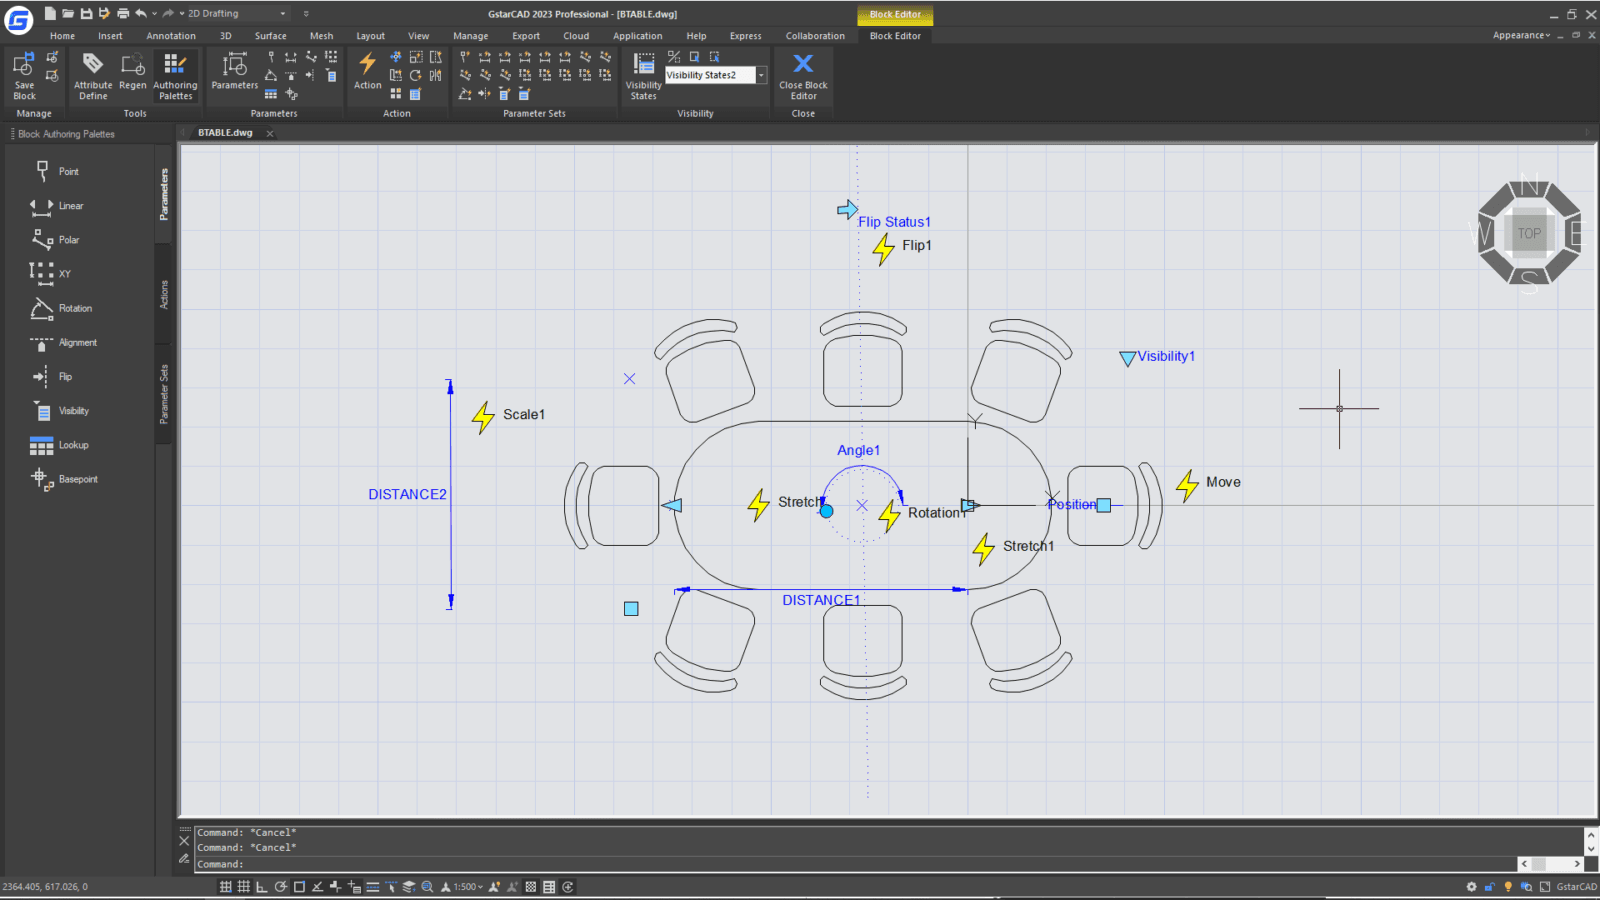Open the Visibility States2 dropdown
This screenshot has width=1600, height=900.
click(x=760, y=74)
